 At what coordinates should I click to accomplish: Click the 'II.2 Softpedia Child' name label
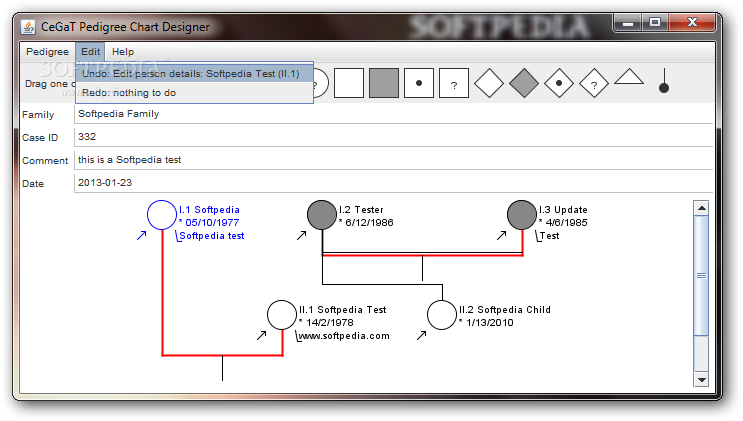[x=505, y=310]
